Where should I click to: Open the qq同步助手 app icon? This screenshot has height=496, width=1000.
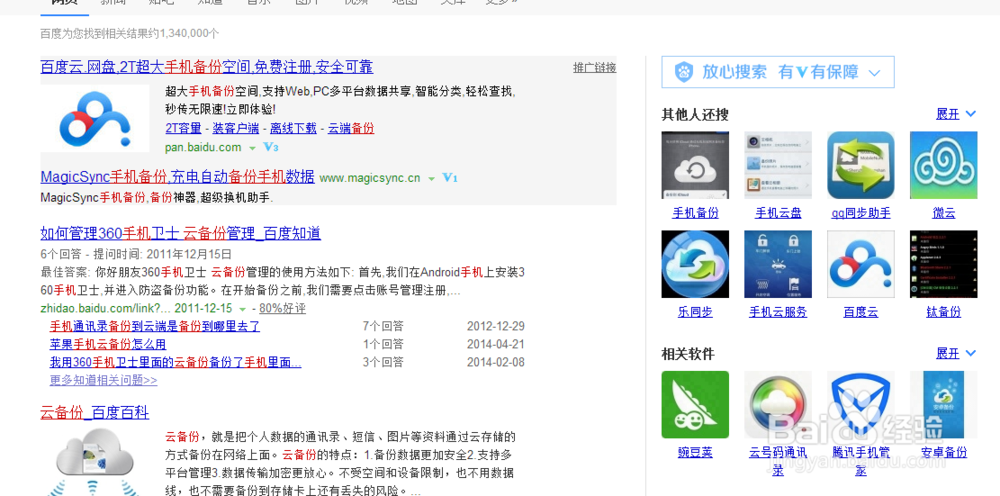pyautogui.click(x=861, y=165)
